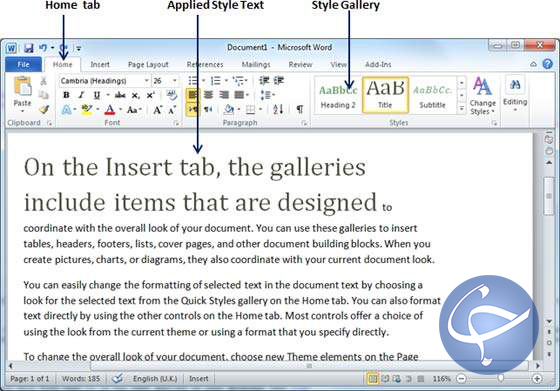This screenshot has height=391, width=560.
Task: Click English (U.K.) language indicator
Action: pyautogui.click(x=155, y=379)
